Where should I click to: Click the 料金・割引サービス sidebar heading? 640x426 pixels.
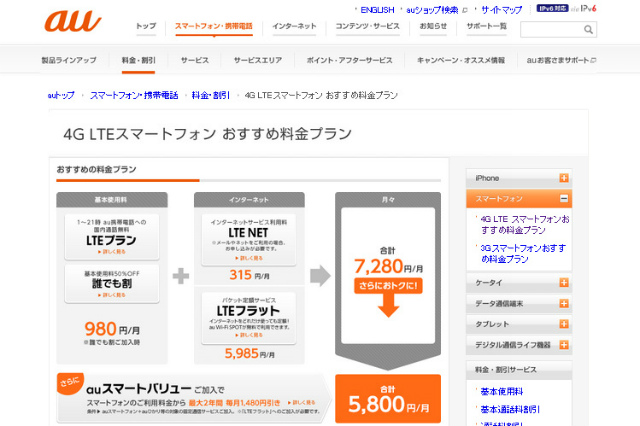[x=506, y=370]
